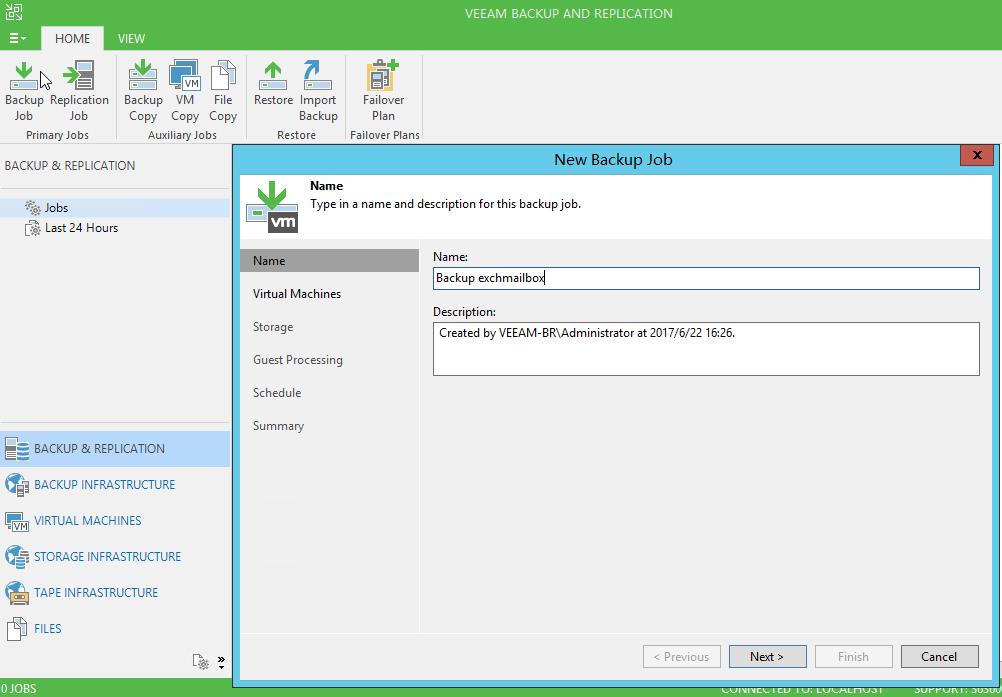Open VIRTUAL MACHINES view

point(73,521)
